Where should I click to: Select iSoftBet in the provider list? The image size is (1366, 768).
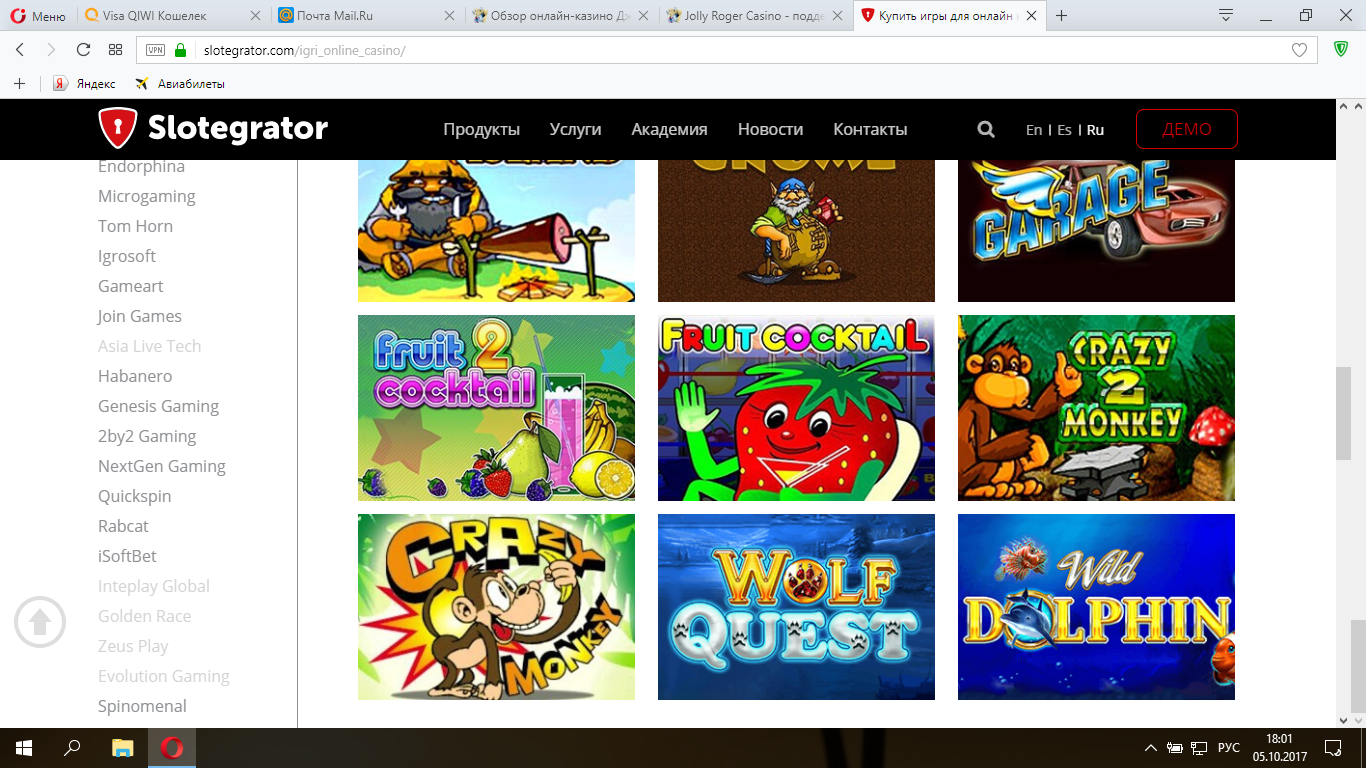127,556
